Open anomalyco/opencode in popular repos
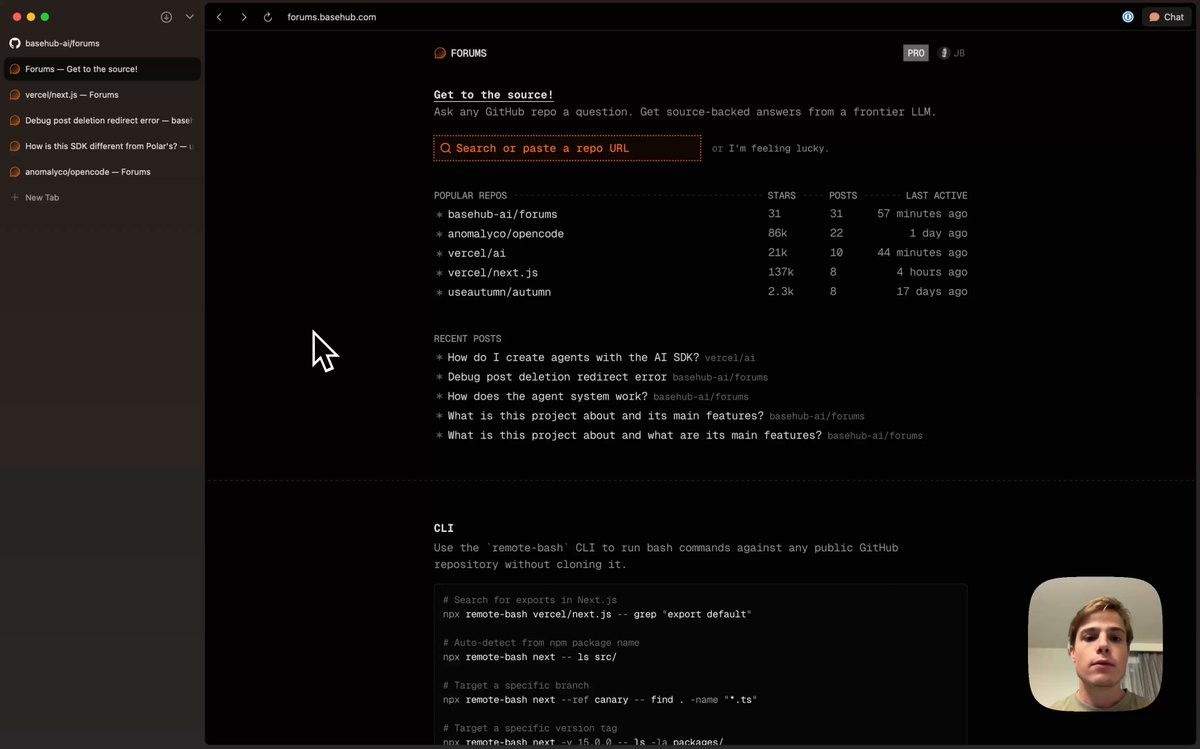The image size is (1200, 749). [x=505, y=234]
